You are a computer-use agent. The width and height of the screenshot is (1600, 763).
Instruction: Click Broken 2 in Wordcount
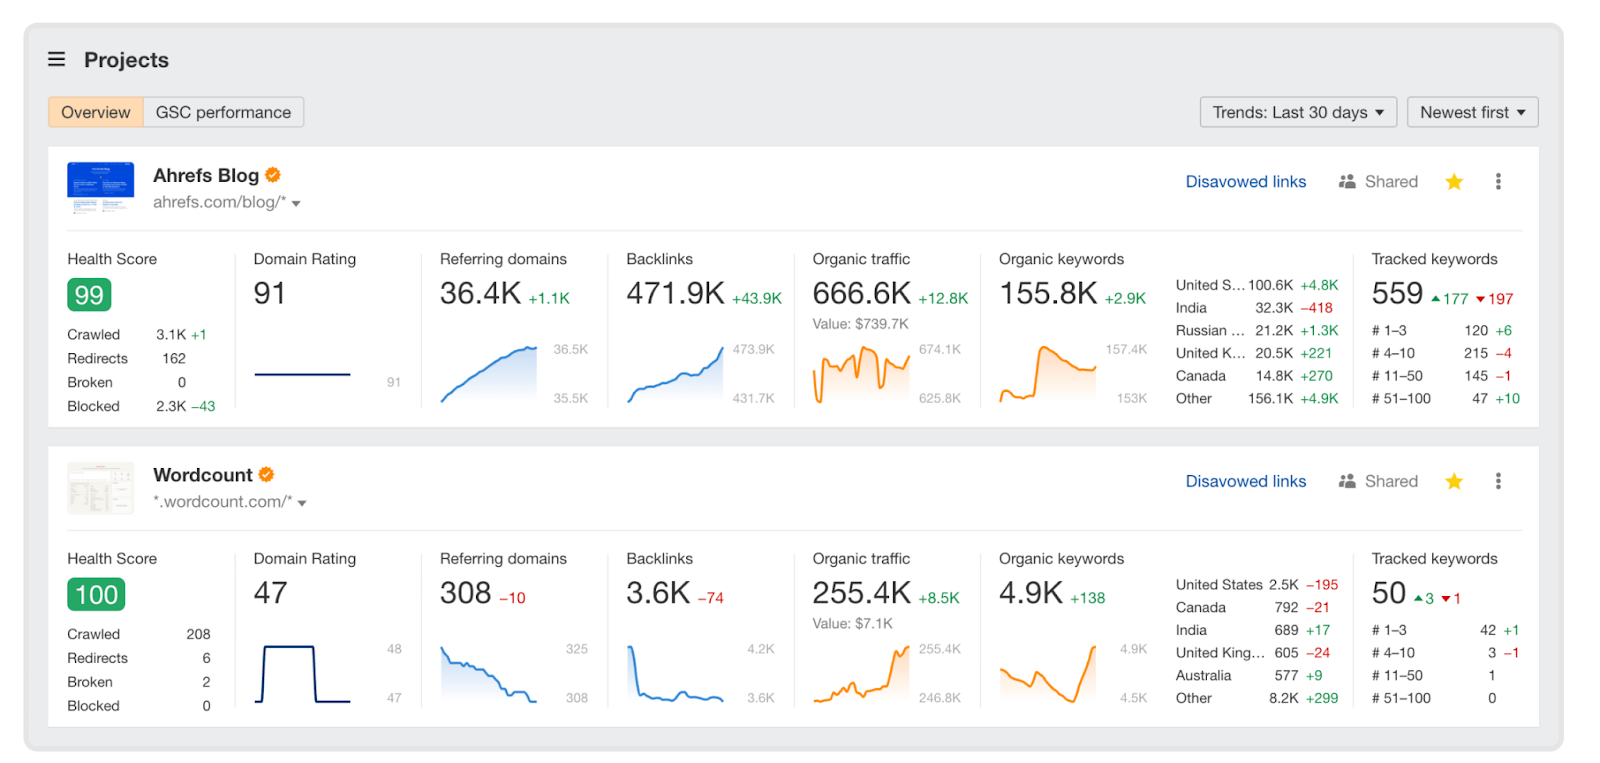pyautogui.click(x=139, y=683)
